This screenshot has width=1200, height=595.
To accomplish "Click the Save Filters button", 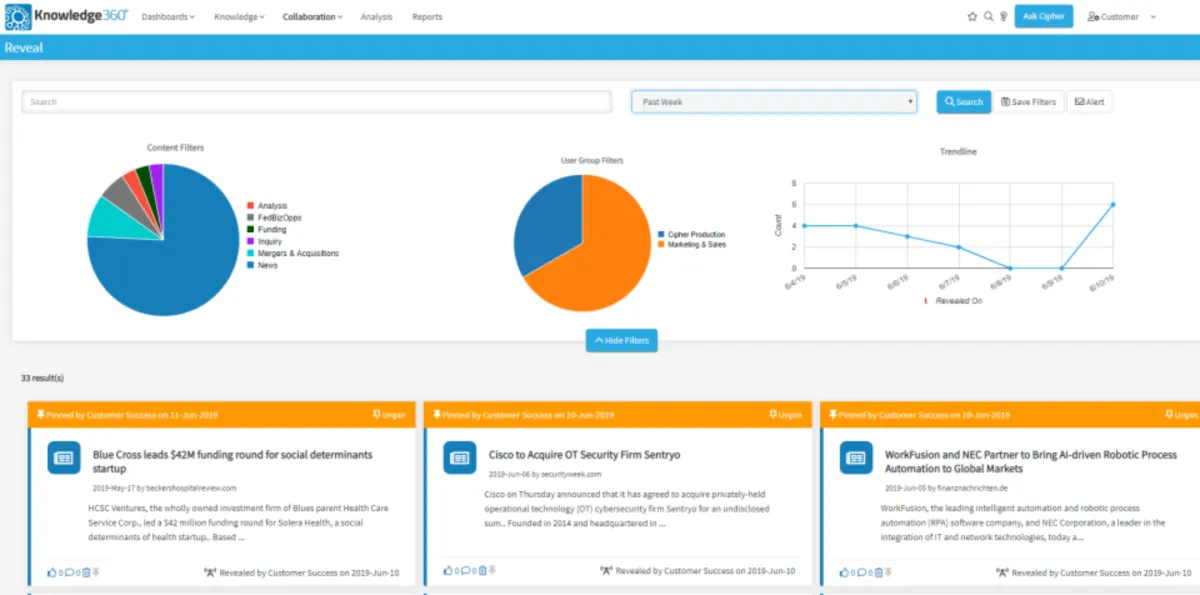I will pyautogui.click(x=1028, y=102).
